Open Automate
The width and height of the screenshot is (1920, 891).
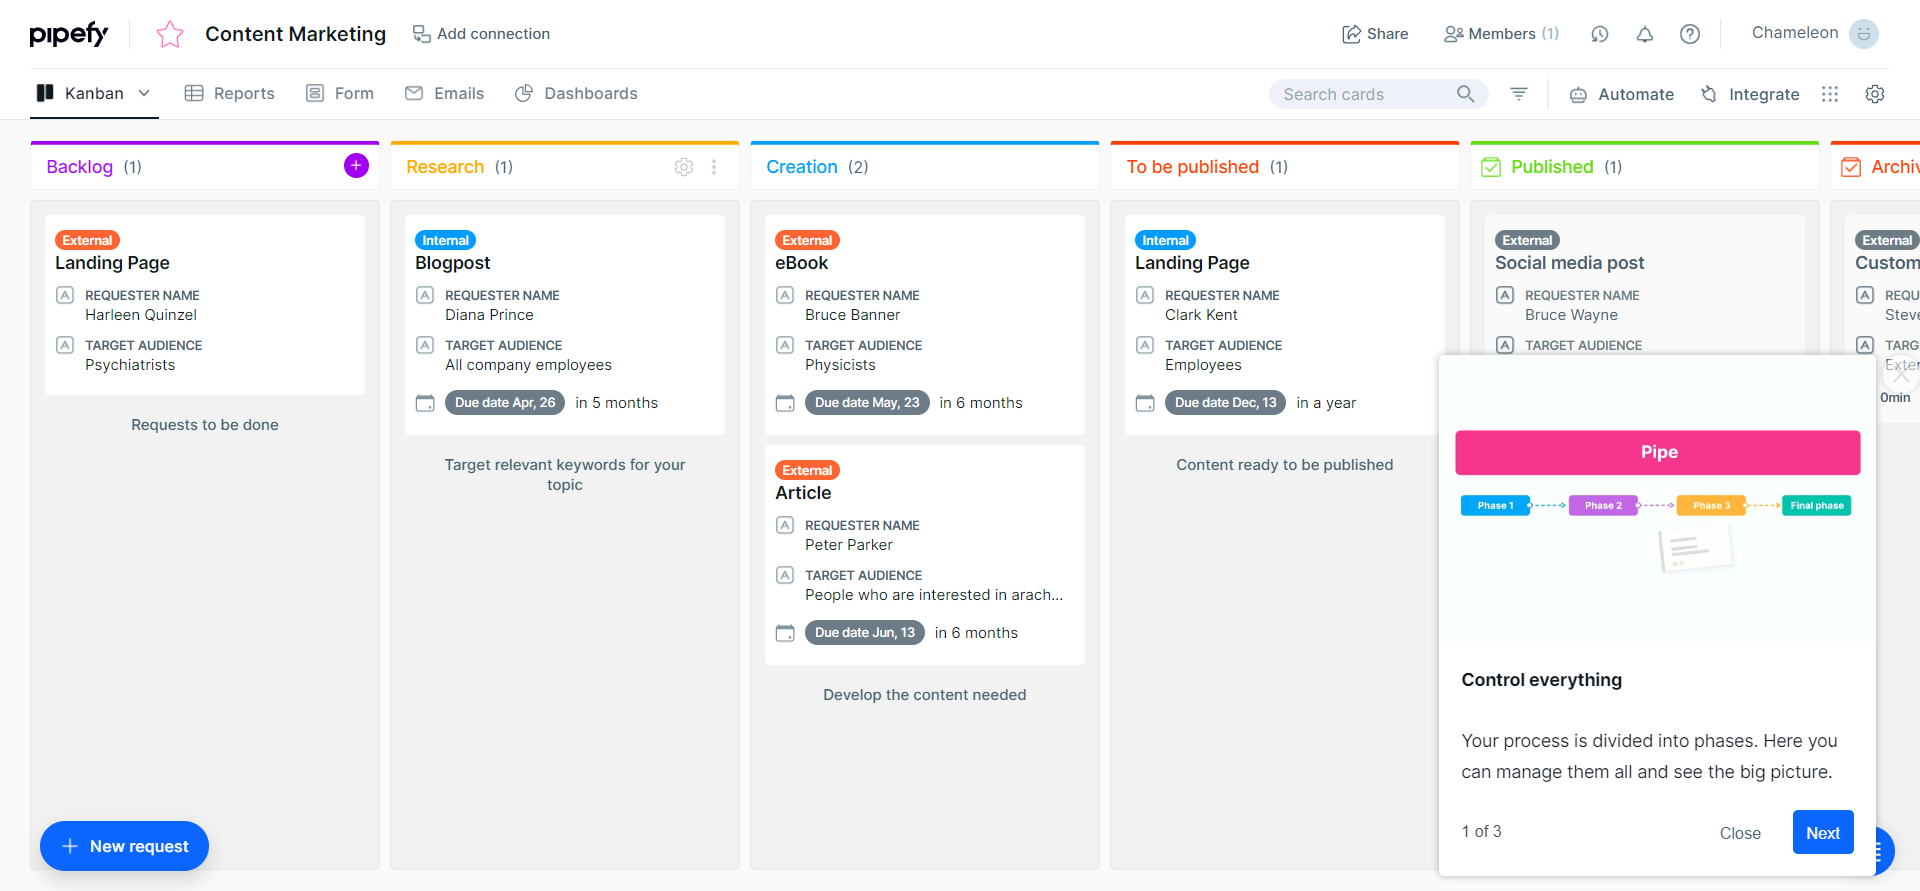click(1621, 94)
